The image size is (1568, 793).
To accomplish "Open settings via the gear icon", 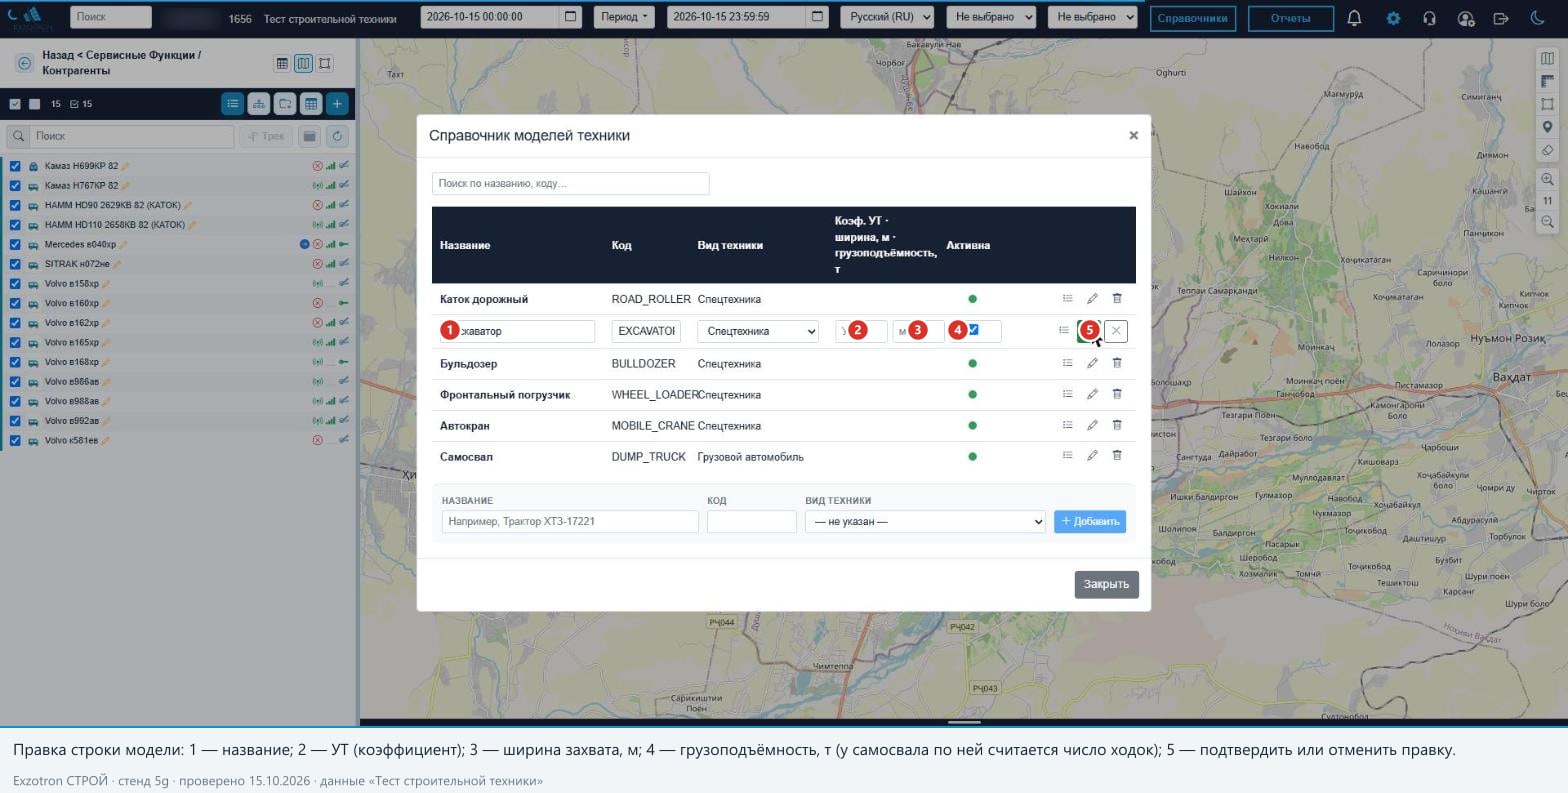I will click(x=1393, y=18).
